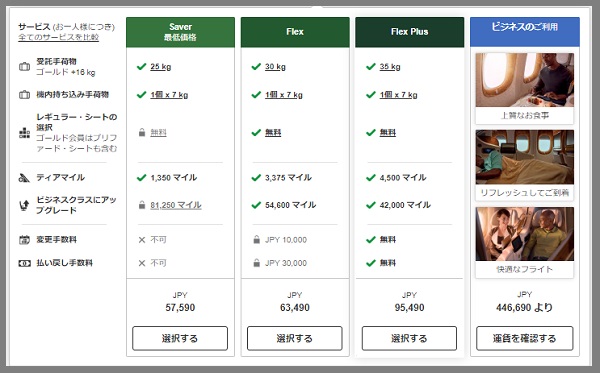Open the Flex 30 kg baggage link
Image resolution: width=600 pixels, height=373 pixels.
(x=275, y=67)
